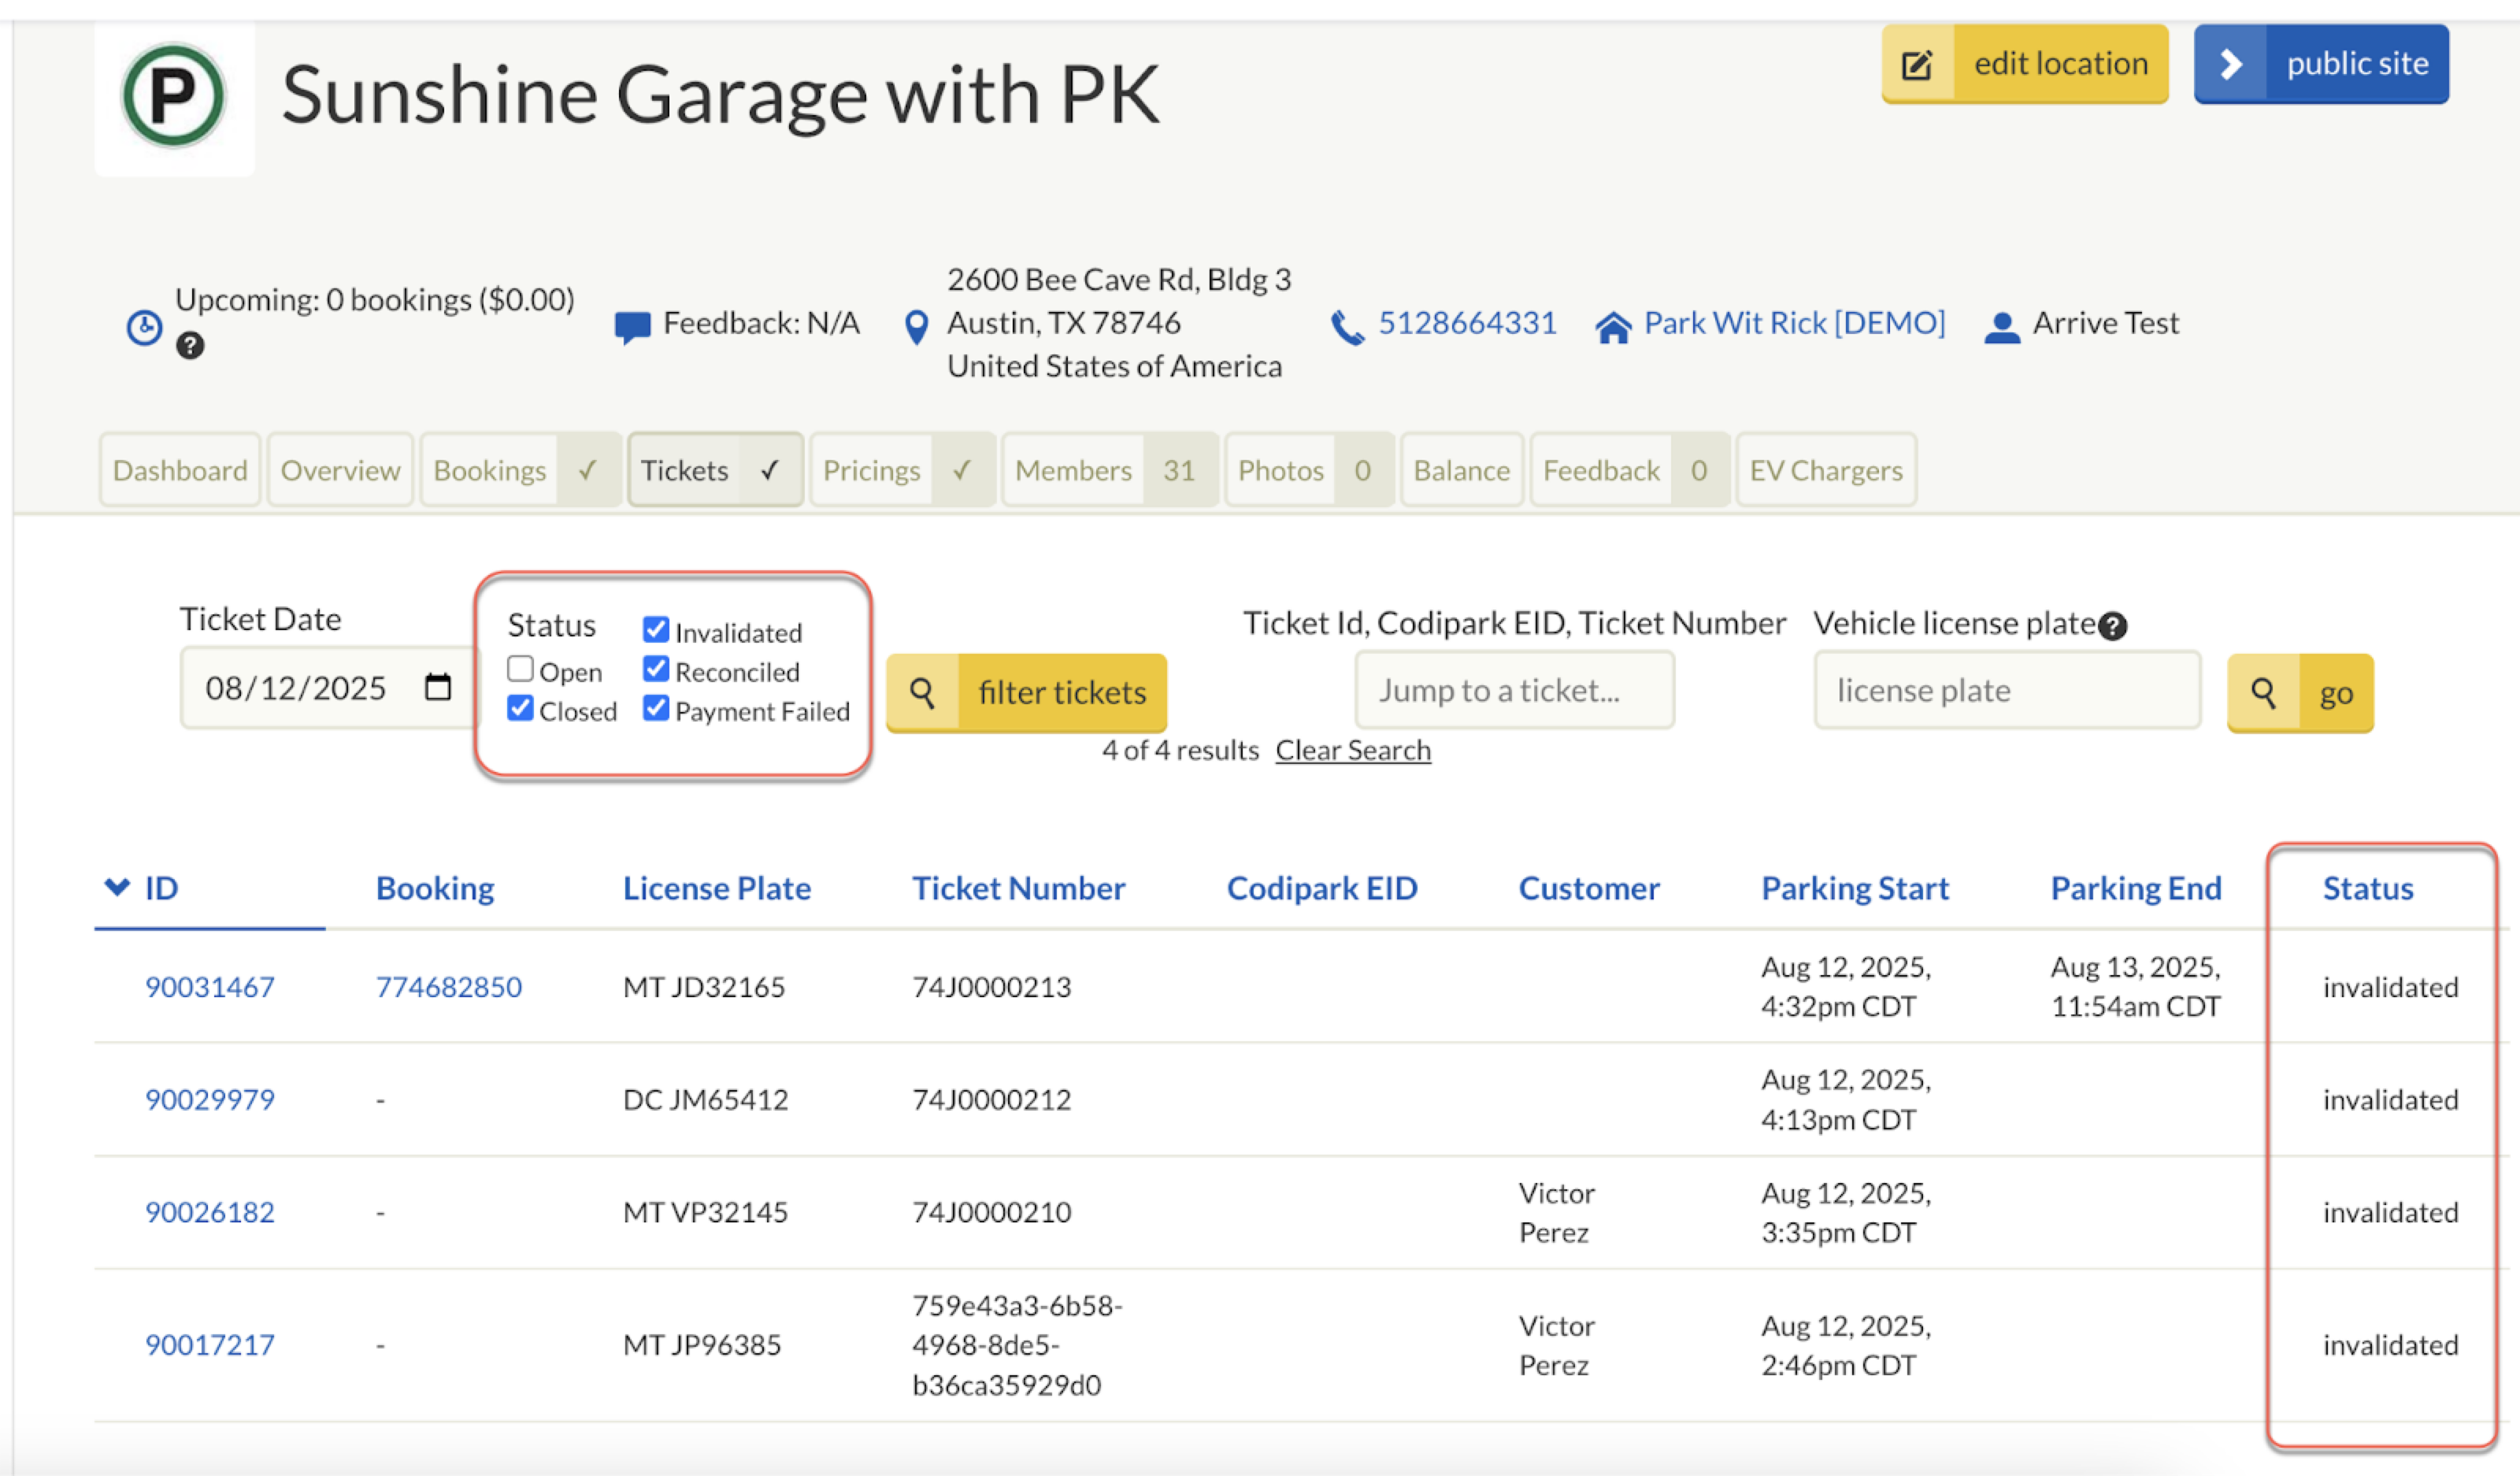2520x1476 pixels.
Task: Click the edit location button
Action: (2024, 64)
